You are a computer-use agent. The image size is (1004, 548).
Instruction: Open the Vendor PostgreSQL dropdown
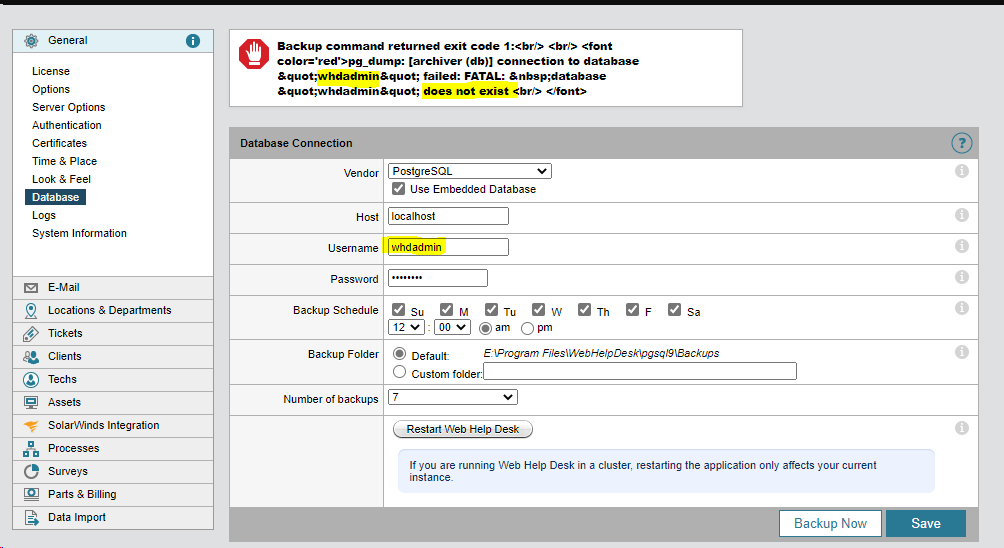click(469, 171)
